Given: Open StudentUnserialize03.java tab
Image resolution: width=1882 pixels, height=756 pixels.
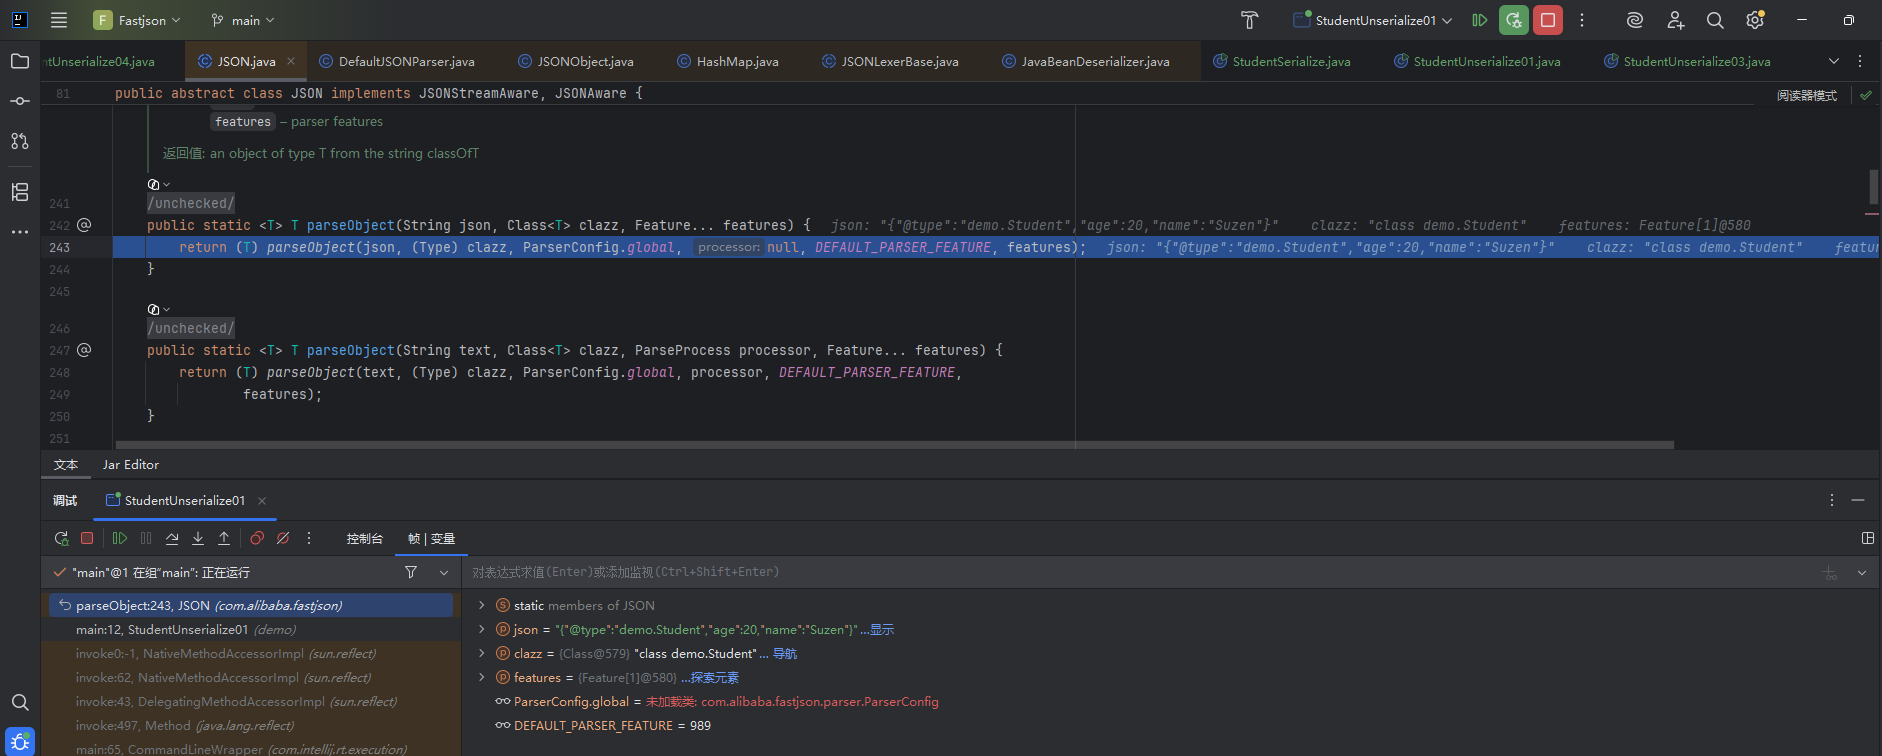Looking at the screenshot, I should click(1687, 61).
